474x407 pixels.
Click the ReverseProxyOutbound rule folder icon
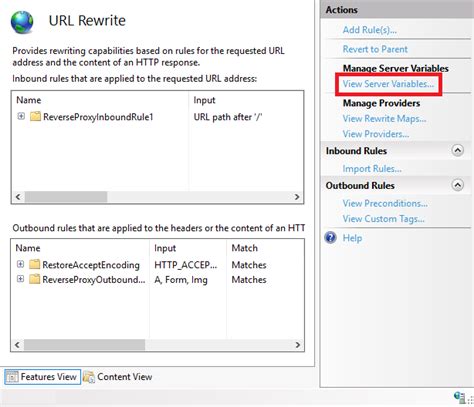pyautogui.click(x=34, y=279)
